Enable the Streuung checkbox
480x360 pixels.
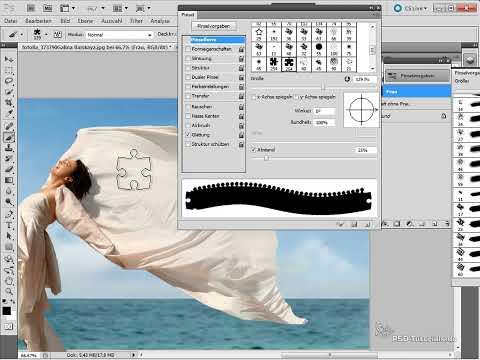[x=188, y=58]
